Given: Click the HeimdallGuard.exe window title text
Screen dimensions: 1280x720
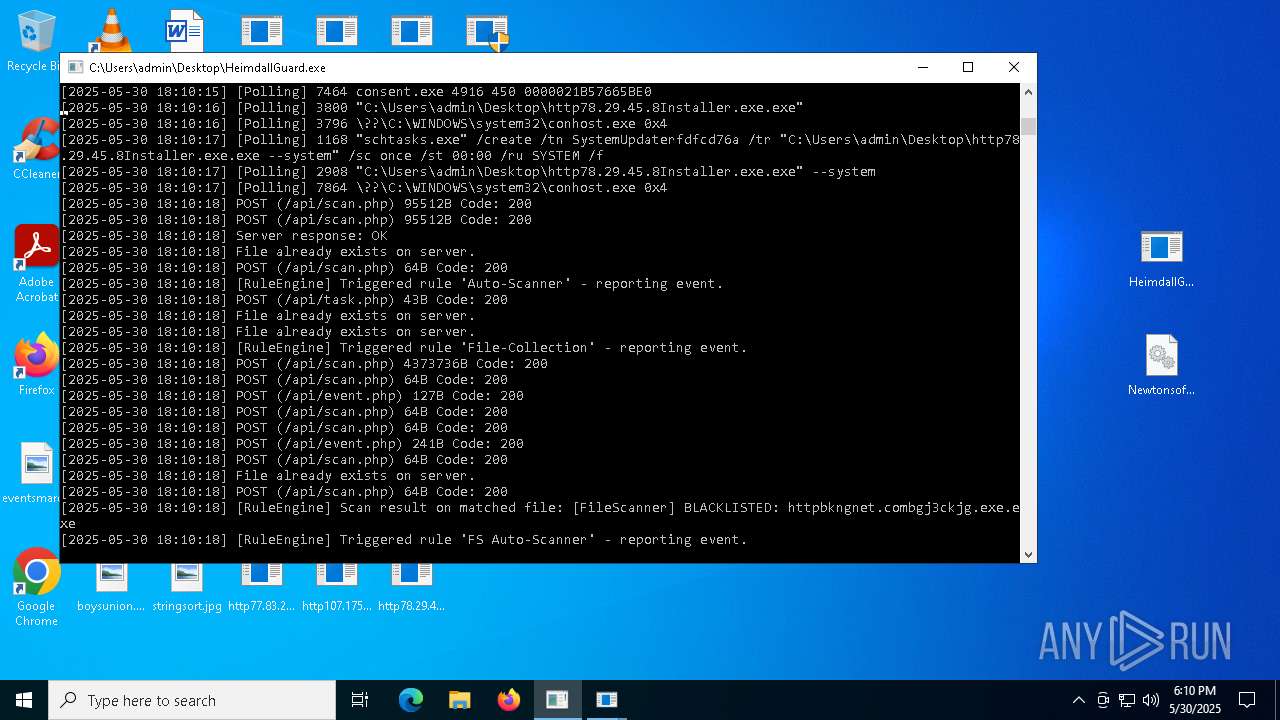Looking at the screenshot, I should point(207,67).
